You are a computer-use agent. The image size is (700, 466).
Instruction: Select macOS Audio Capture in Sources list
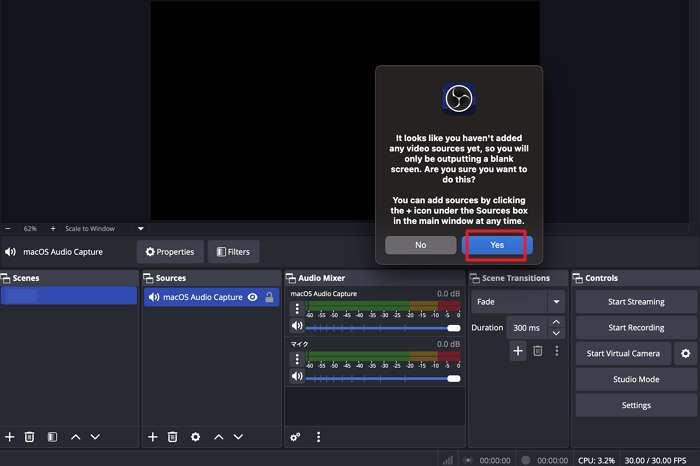202,297
